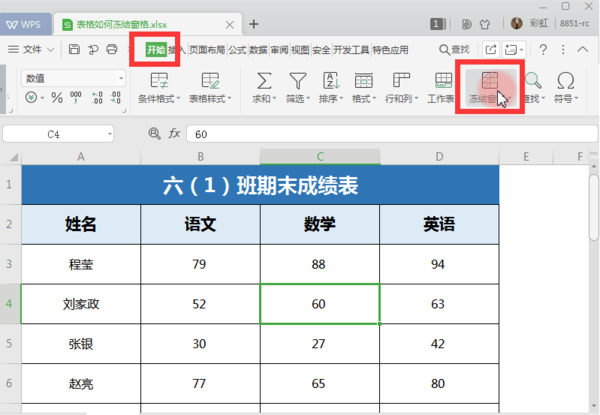The height and width of the screenshot is (415, 600).
Task: Open the 筛选 filter funnel tool
Action: [x=297, y=82]
